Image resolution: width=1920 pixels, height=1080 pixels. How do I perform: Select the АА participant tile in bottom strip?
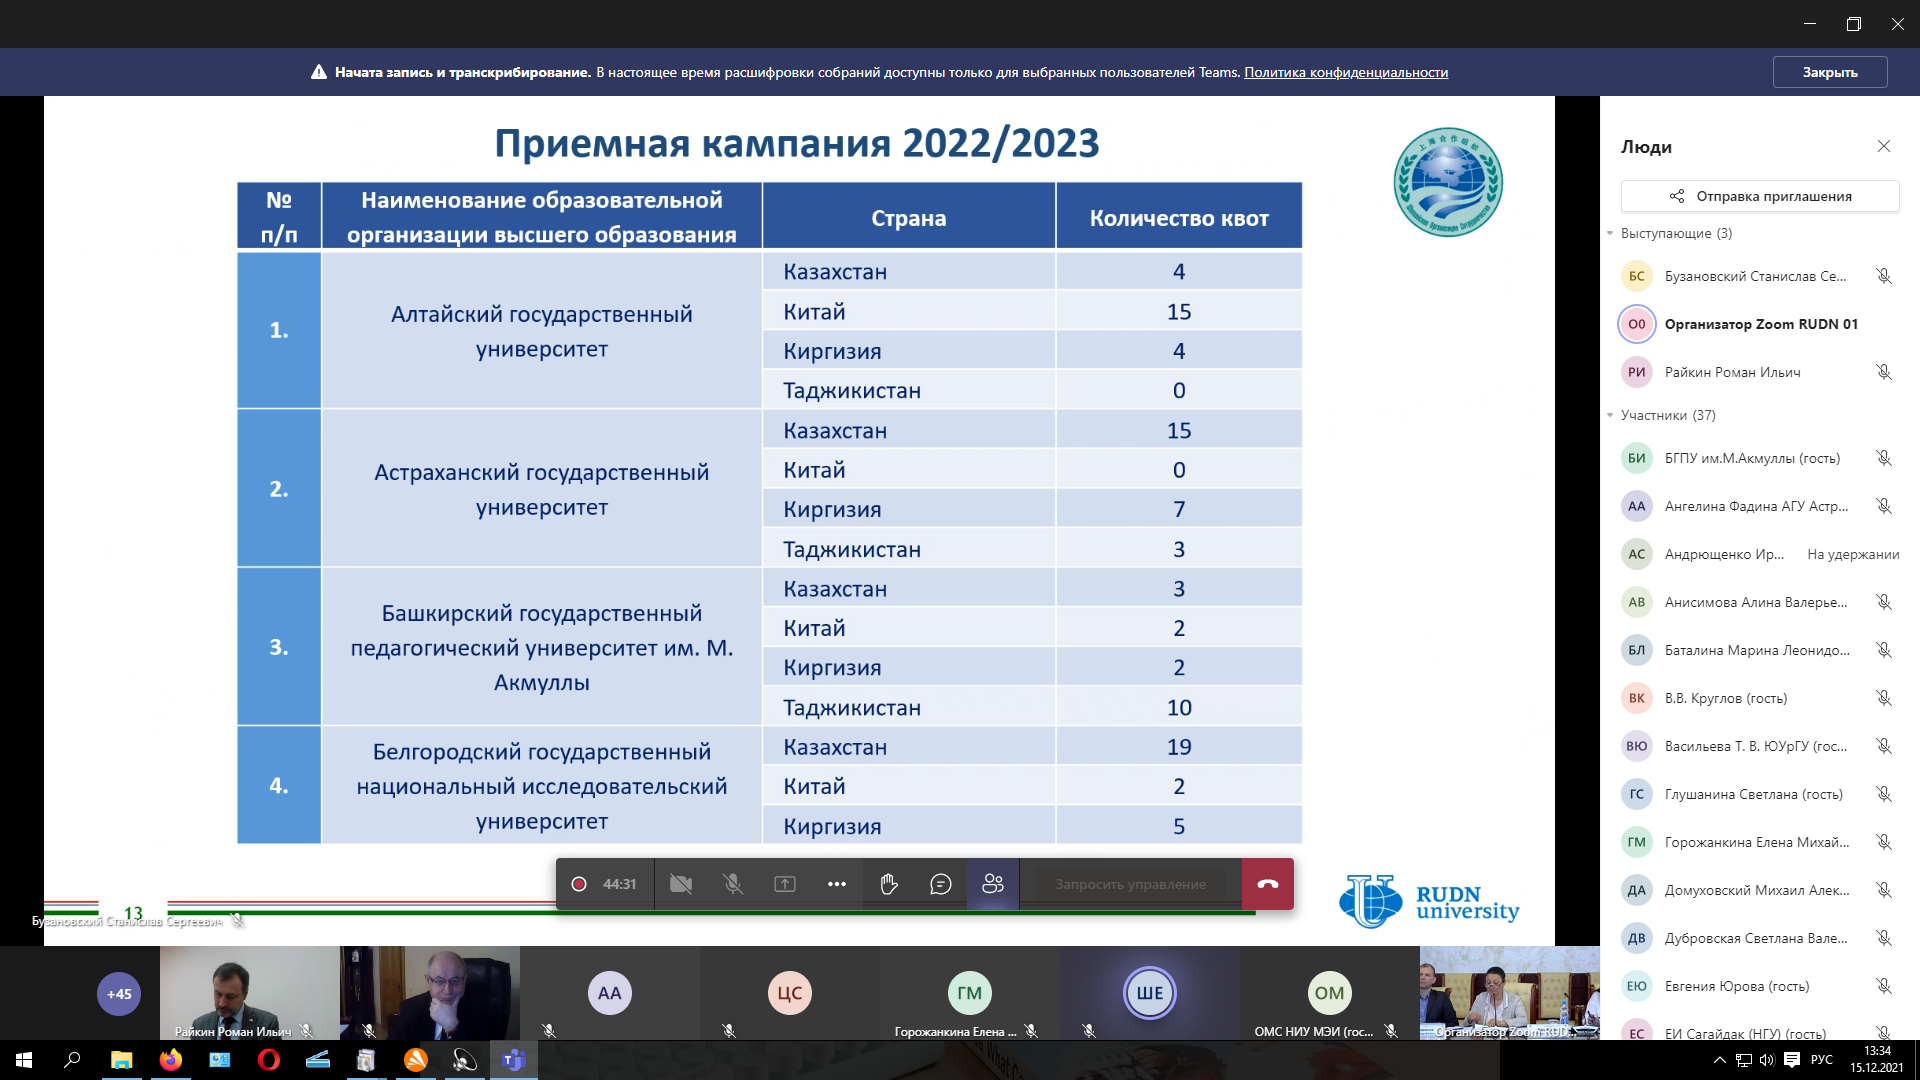(x=610, y=993)
